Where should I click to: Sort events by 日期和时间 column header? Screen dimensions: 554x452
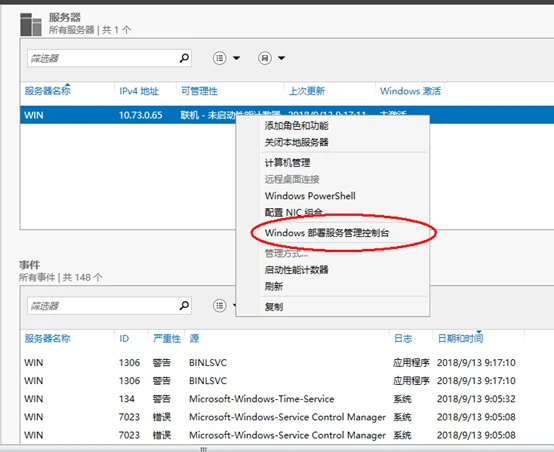460,339
